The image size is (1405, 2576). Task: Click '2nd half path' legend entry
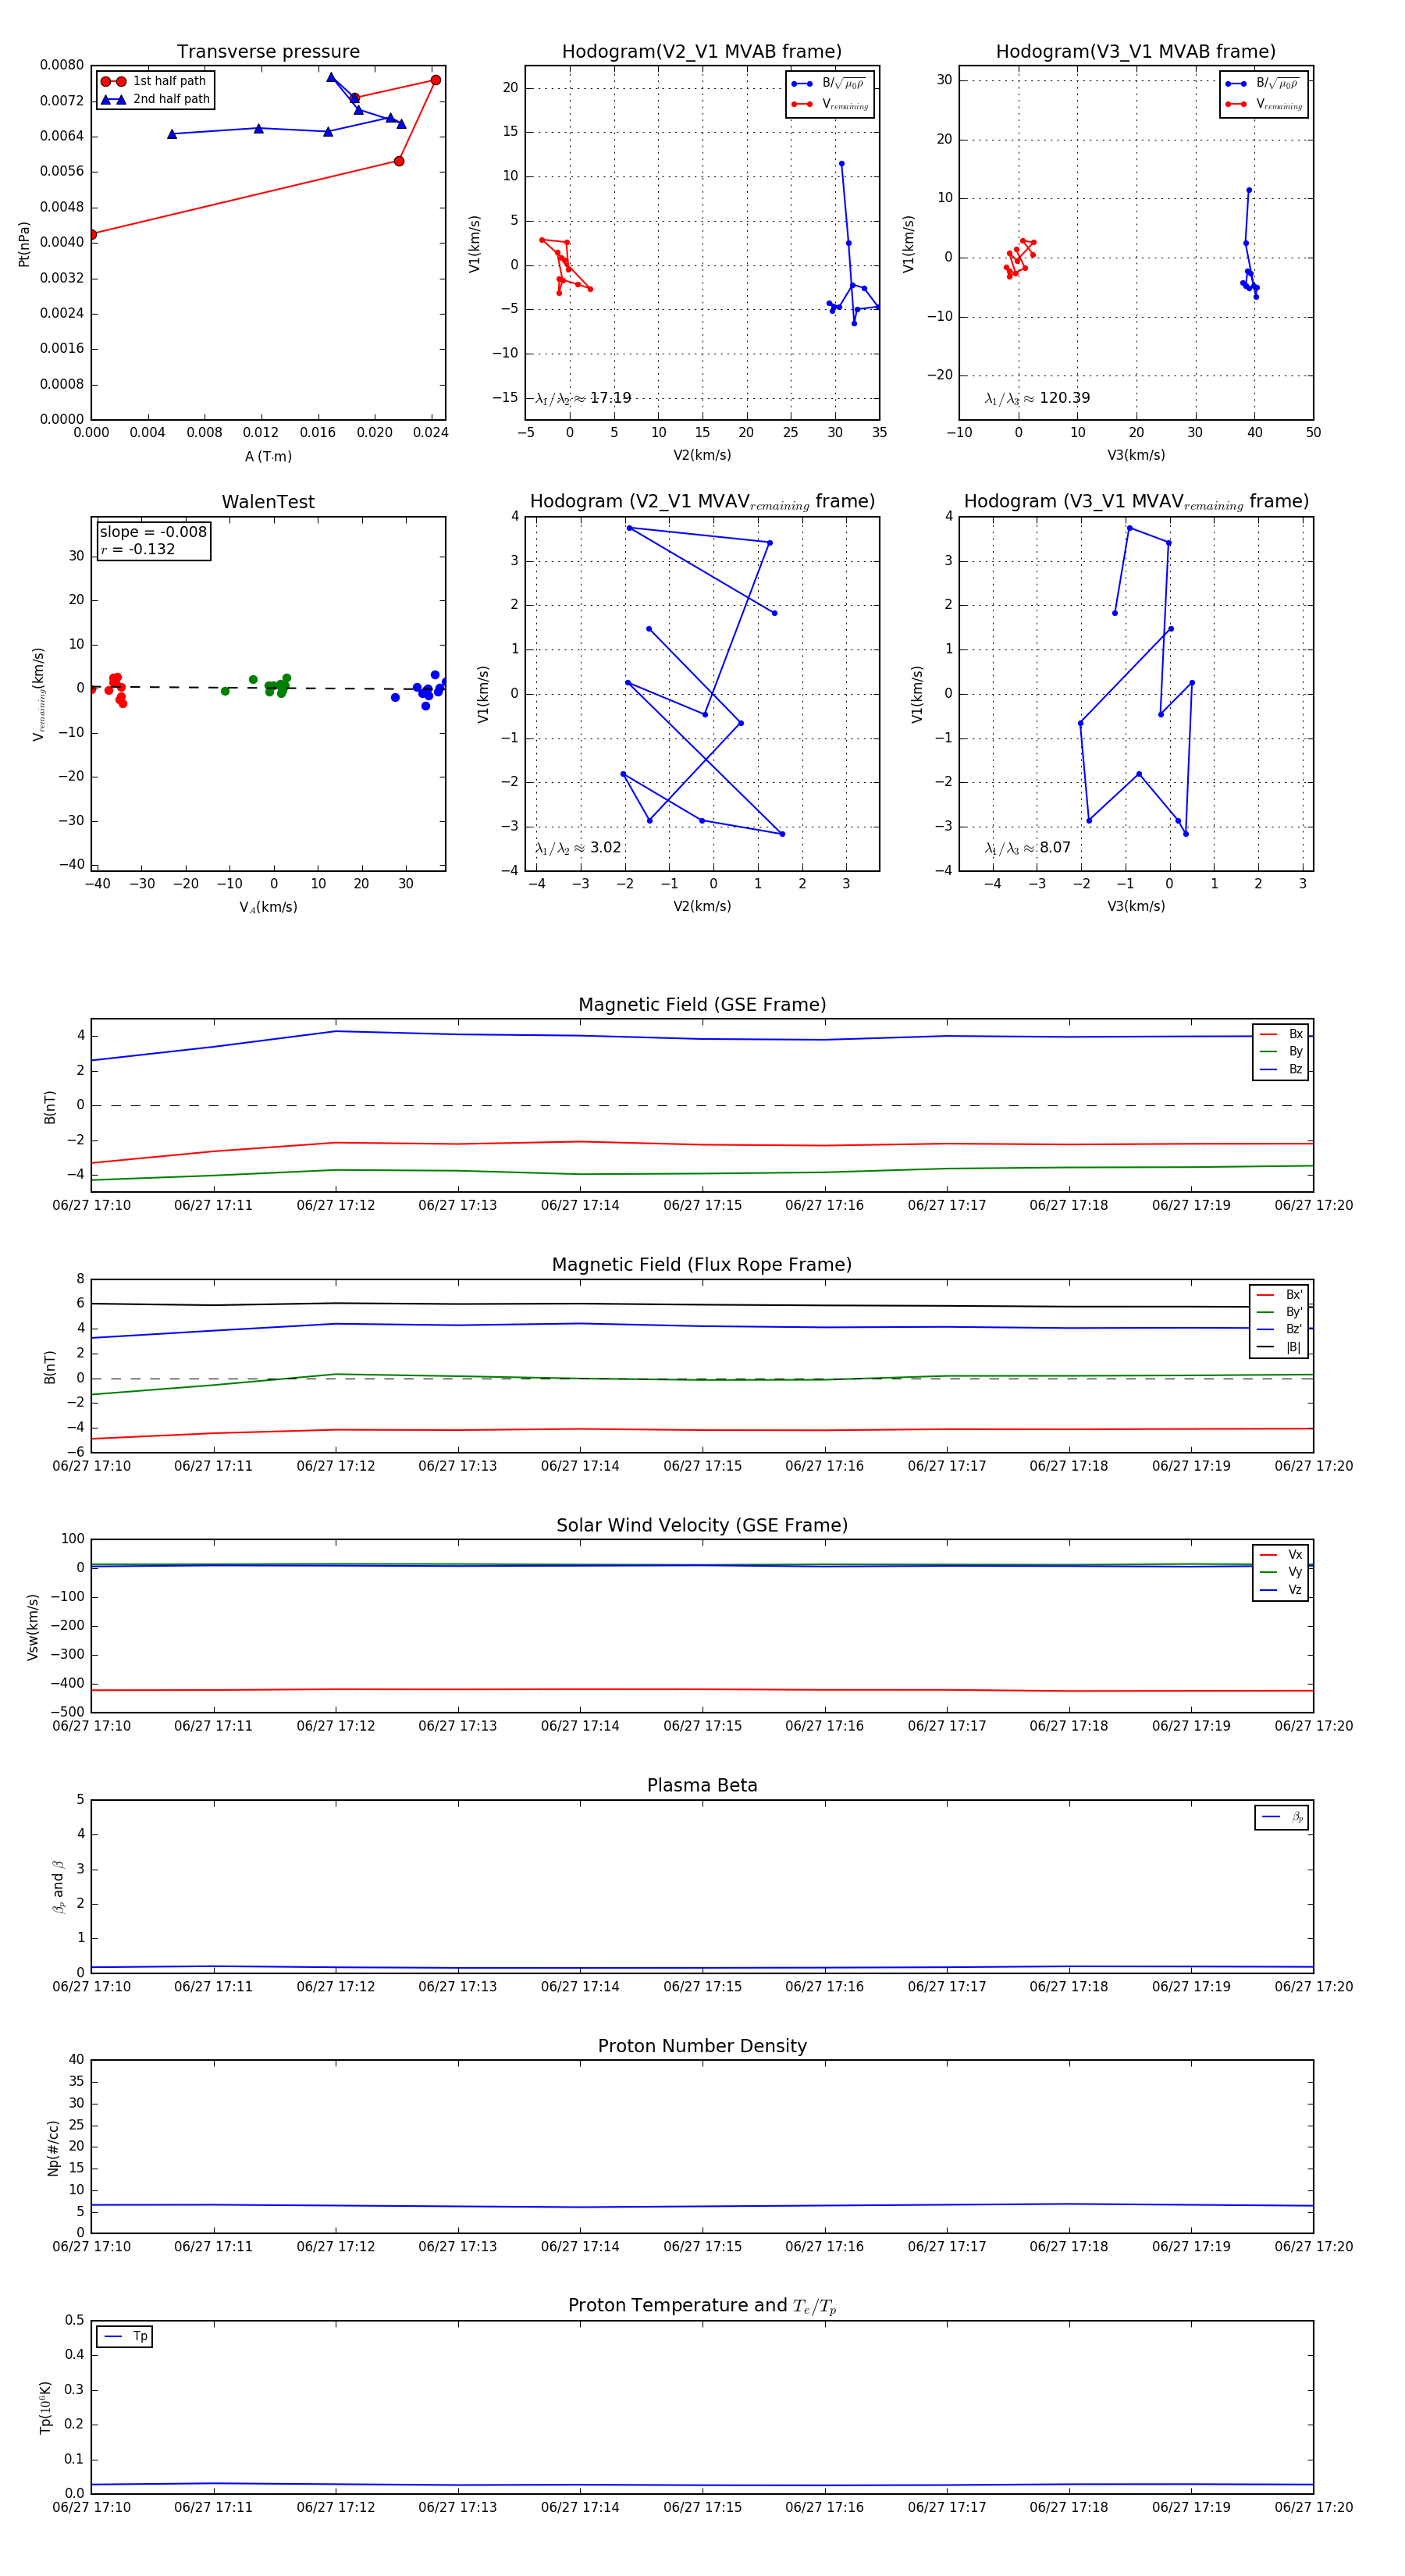[x=155, y=99]
